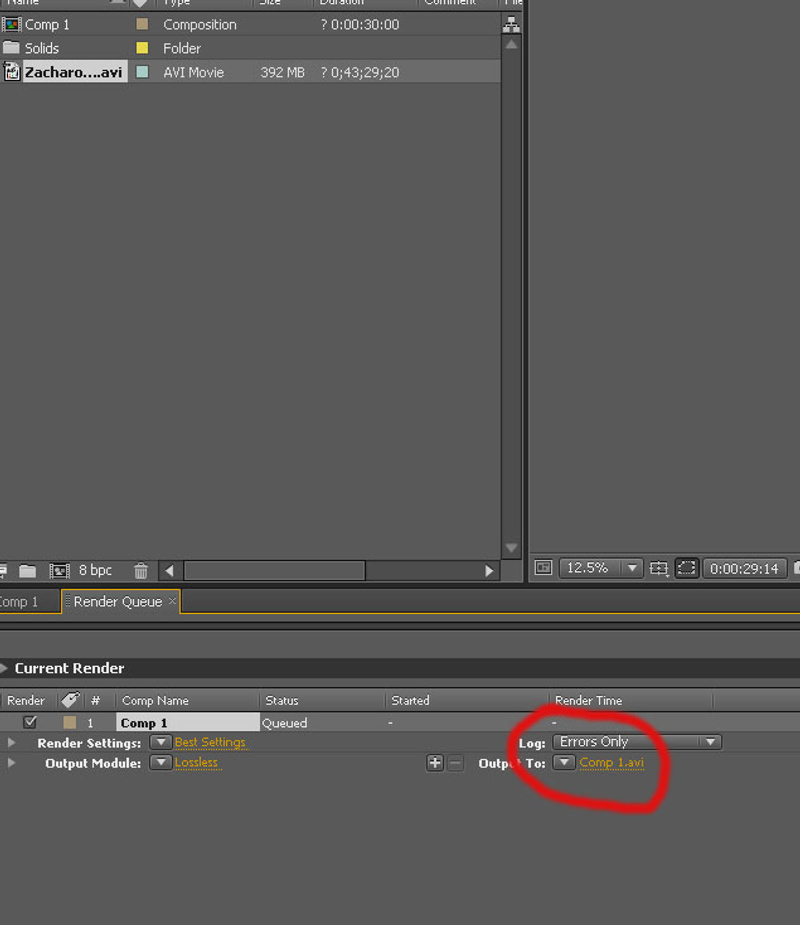Click the Best Settings link
Image resolution: width=800 pixels, height=925 pixels.
point(210,743)
